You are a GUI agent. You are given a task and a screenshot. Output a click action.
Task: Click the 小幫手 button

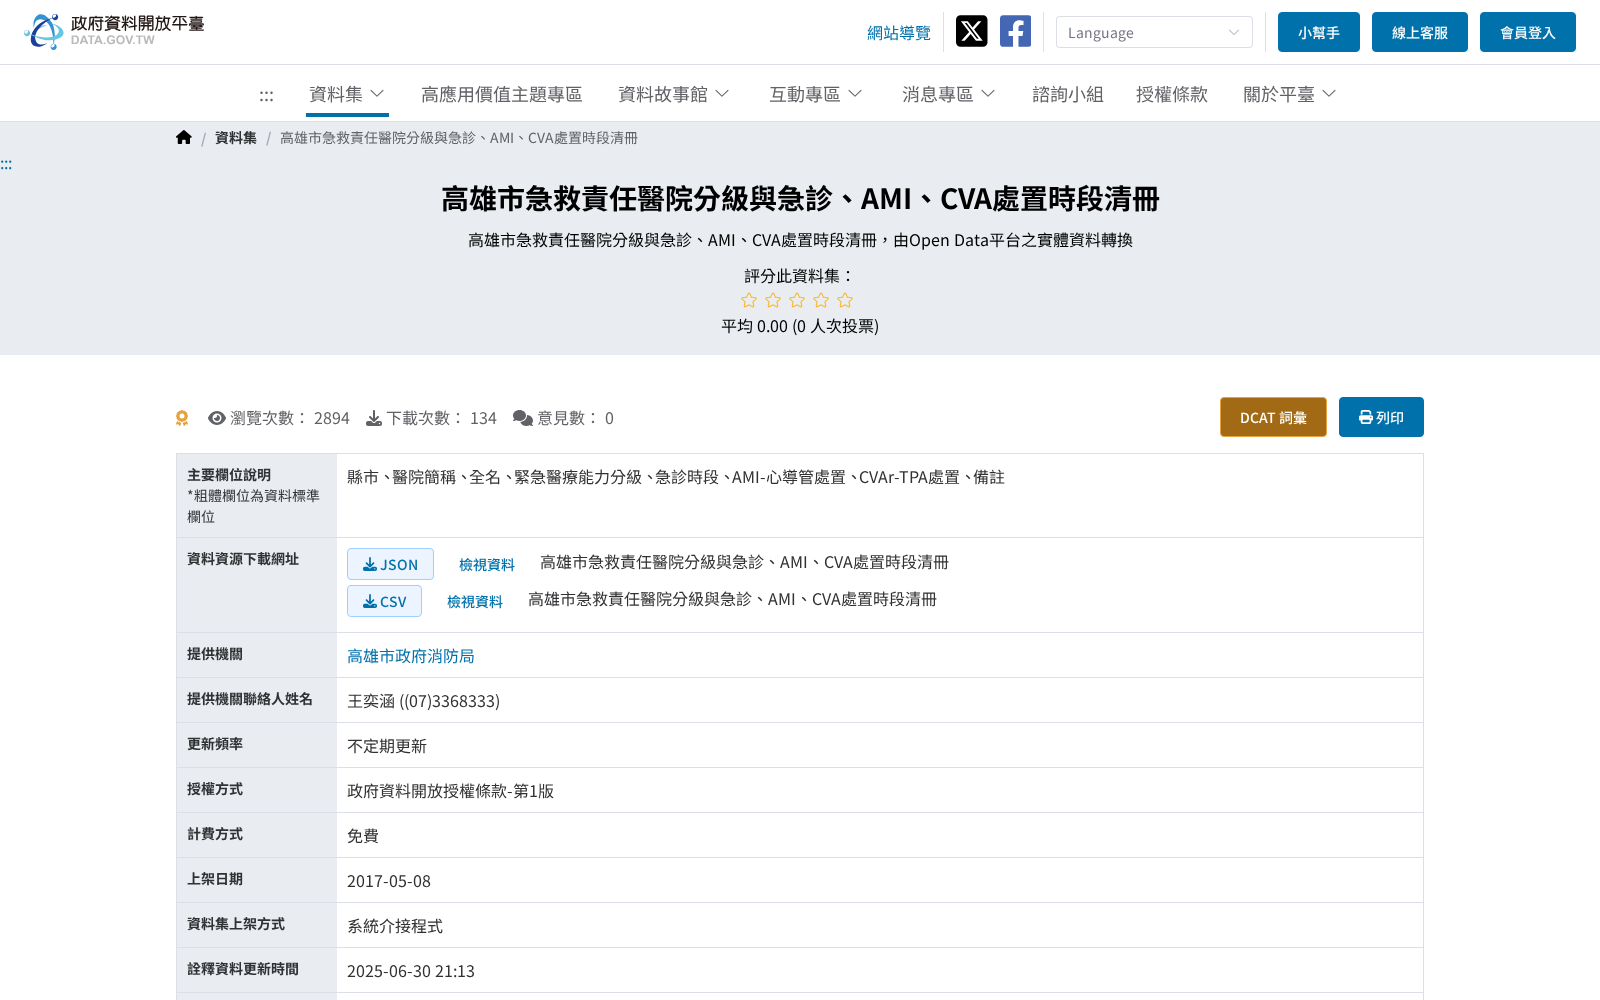coord(1319,32)
